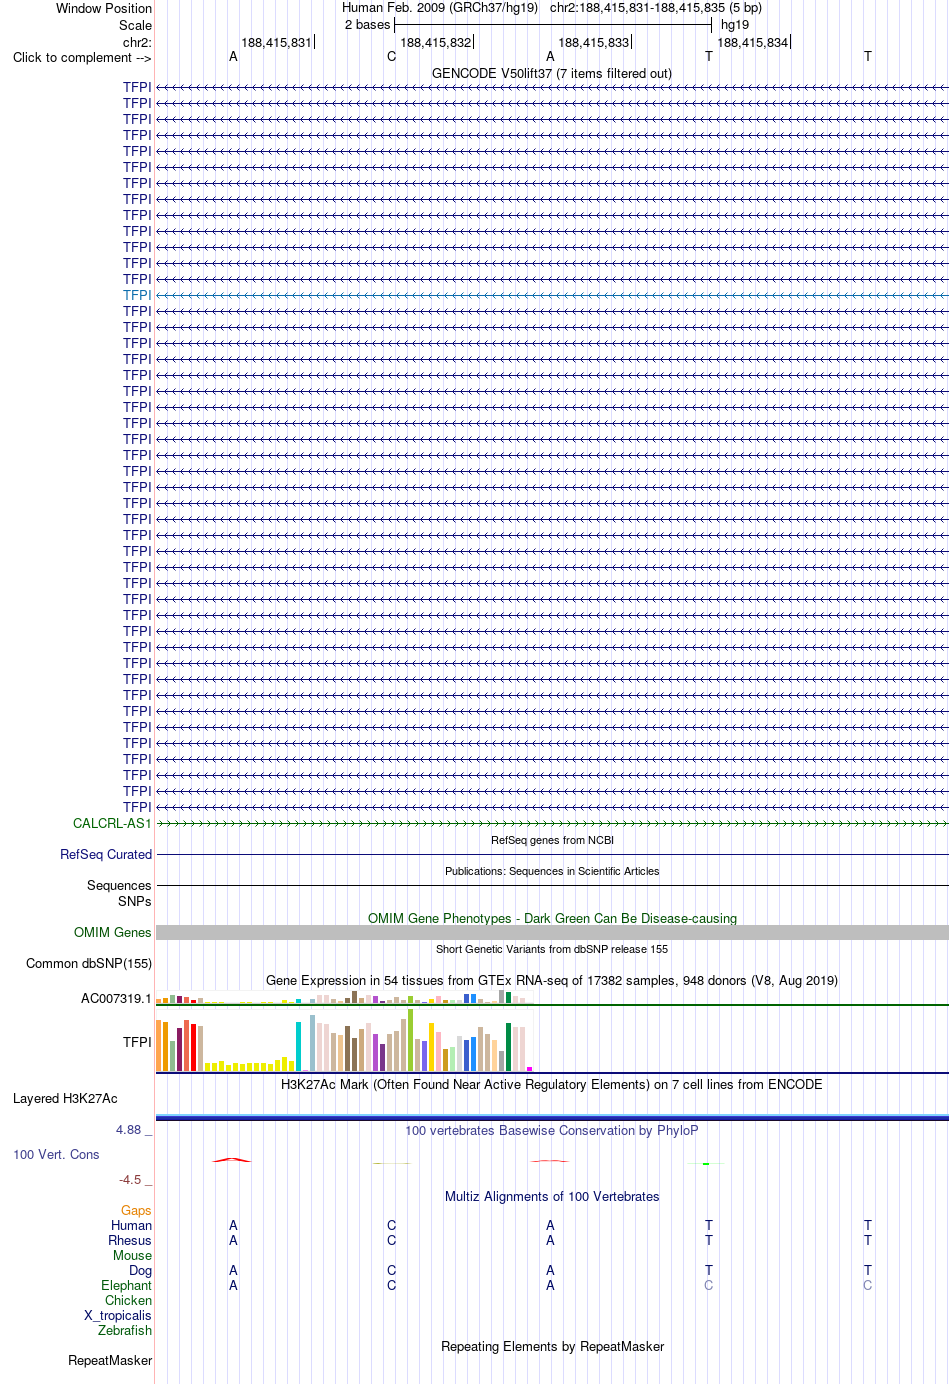Image resolution: width=950 pixels, height=1384 pixels.
Task: Click the RefSeq Curated label
Action: click(106, 854)
